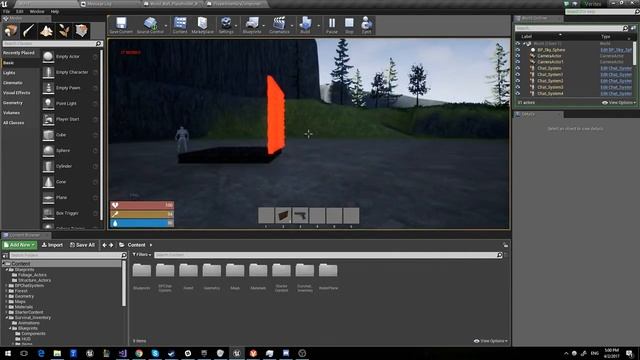640x360 pixels.
Task: Open the File menu
Action: [7, 11]
